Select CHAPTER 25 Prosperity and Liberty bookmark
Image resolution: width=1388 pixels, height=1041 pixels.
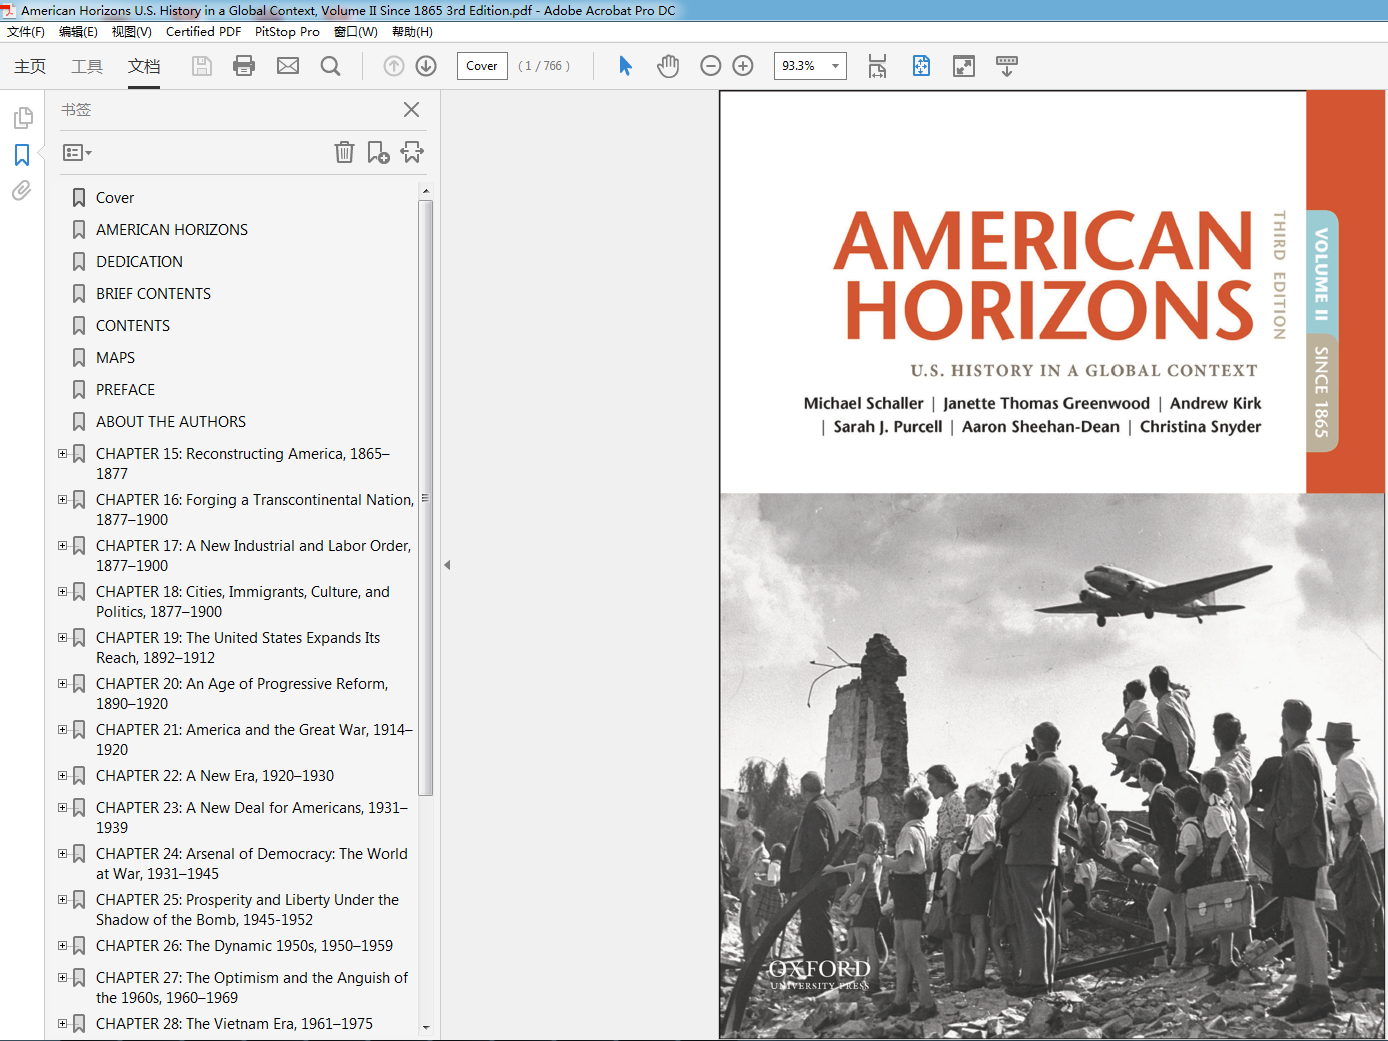click(x=247, y=910)
